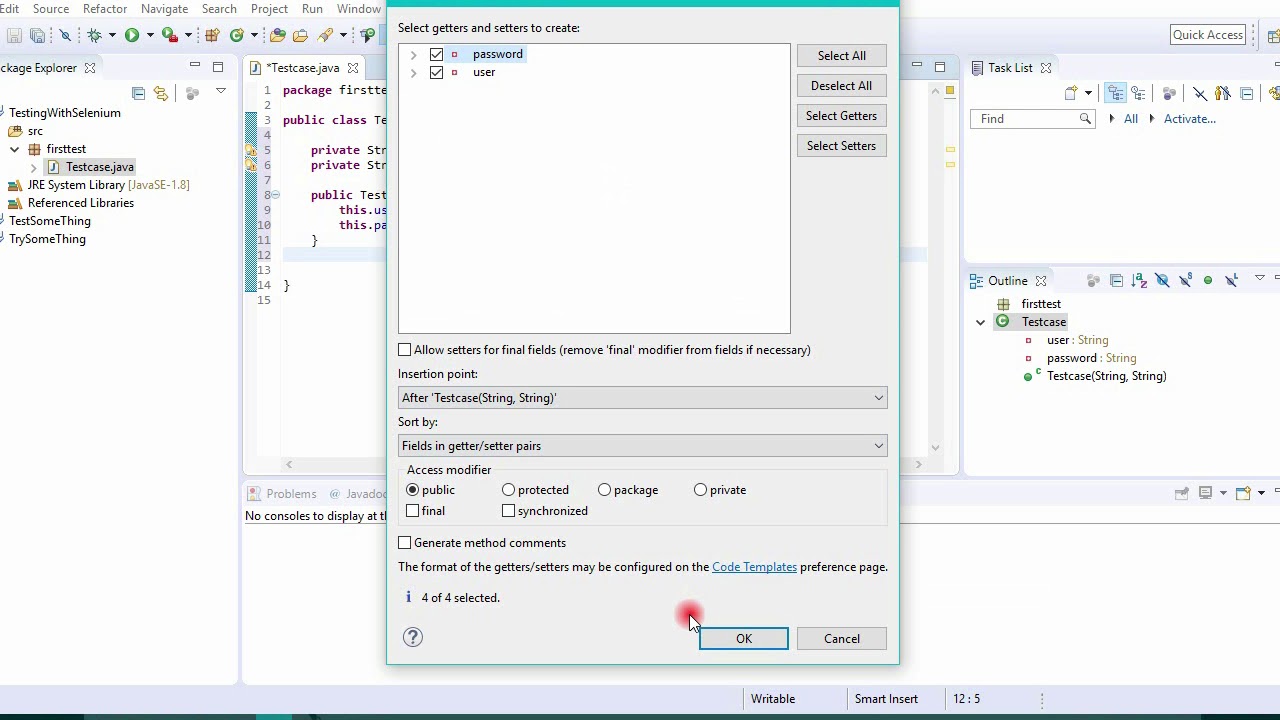The width and height of the screenshot is (1280, 720).
Task: Click the New Task icon in Task List
Action: pyautogui.click(x=1071, y=93)
